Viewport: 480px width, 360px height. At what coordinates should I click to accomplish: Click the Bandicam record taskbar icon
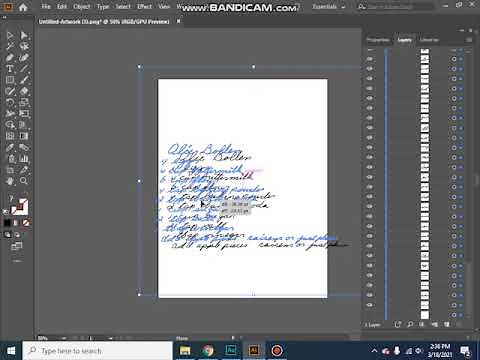(277, 351)
